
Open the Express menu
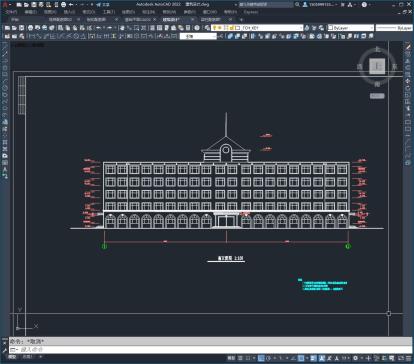(251, 12)
